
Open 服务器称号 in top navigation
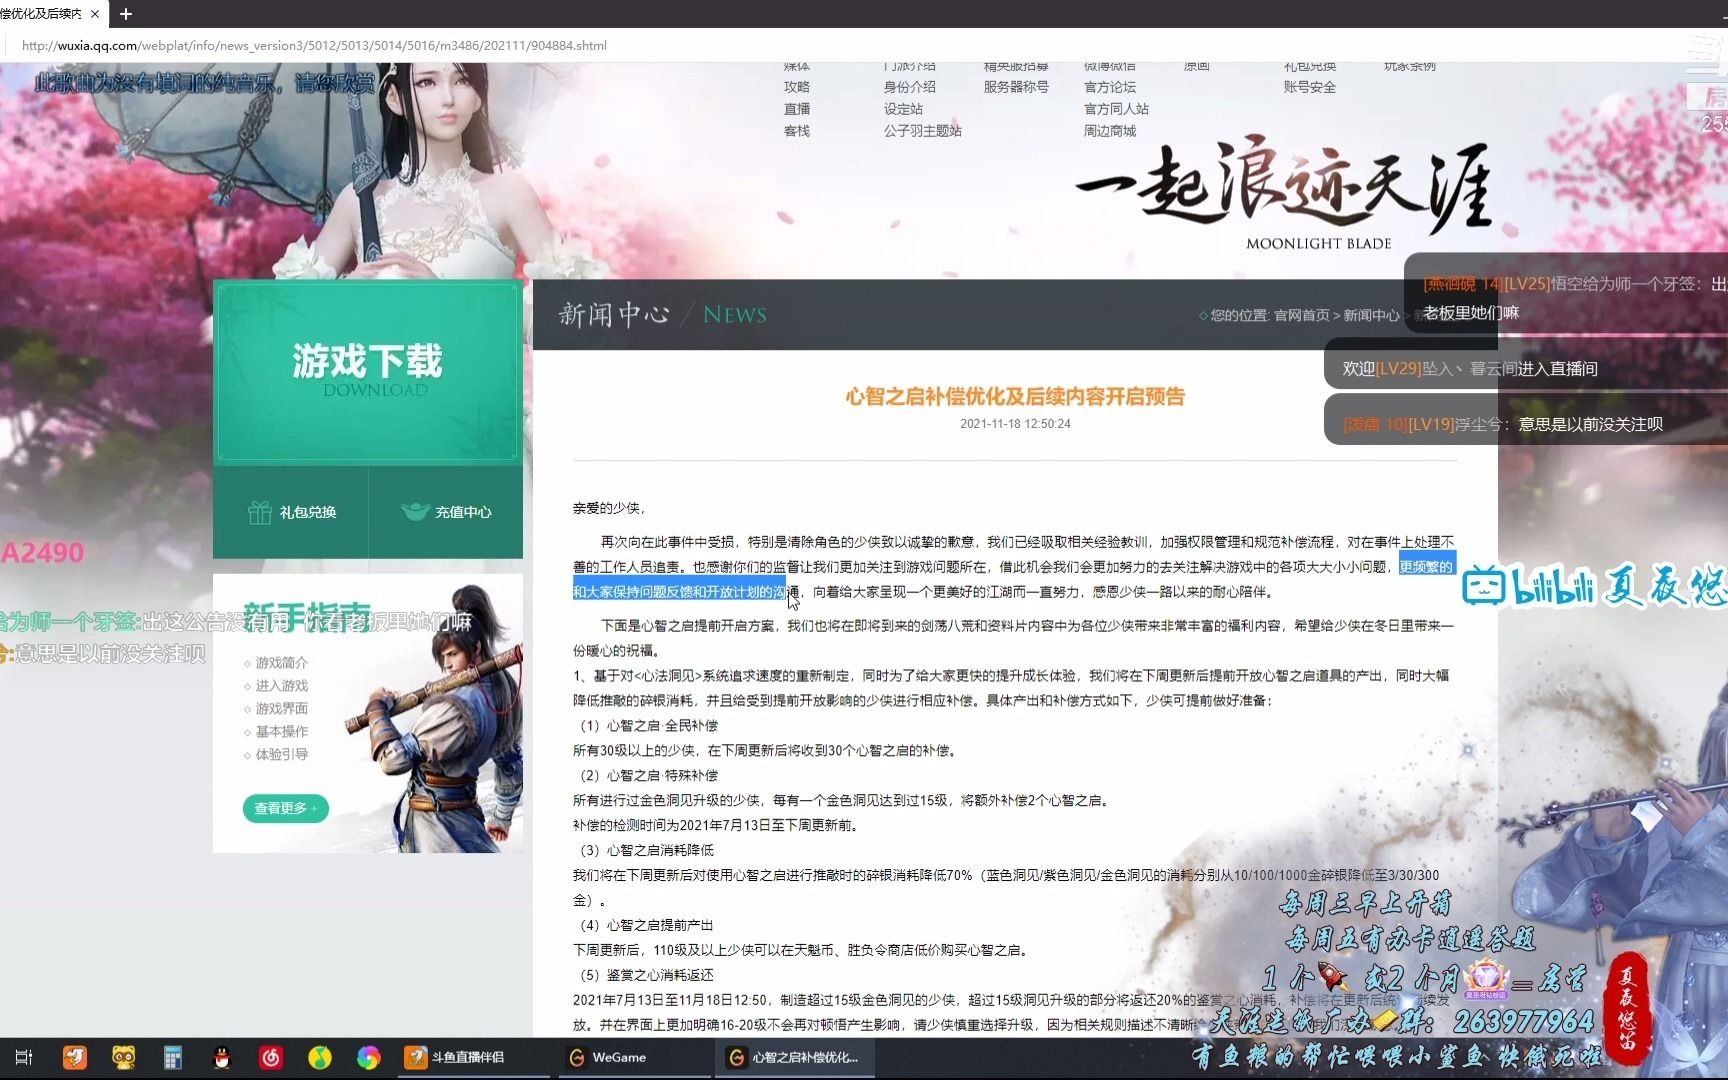[1016, 87]
